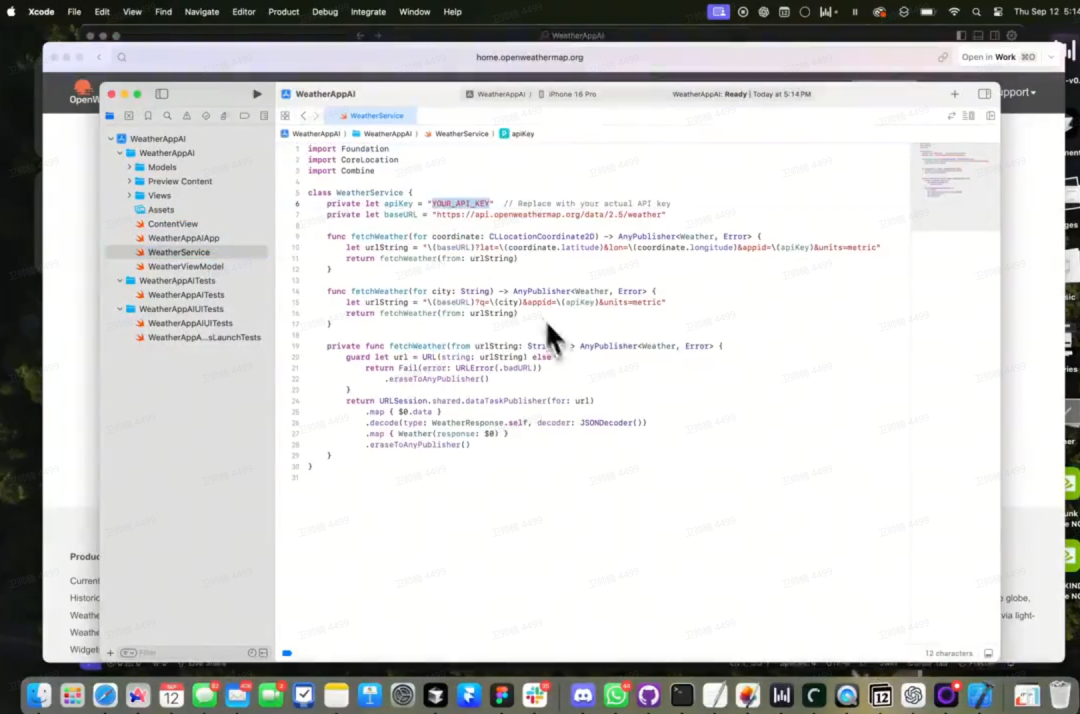The width and height of the screenshot is (1080, 714).
Task: Collapse the WeatherAppAIUITests group
Action: coord(120,309)
